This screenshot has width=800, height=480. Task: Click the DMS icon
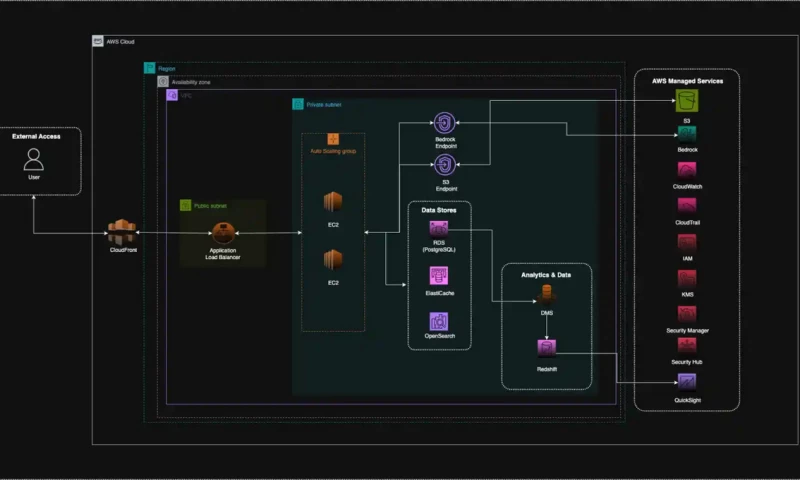coord(546,294)
